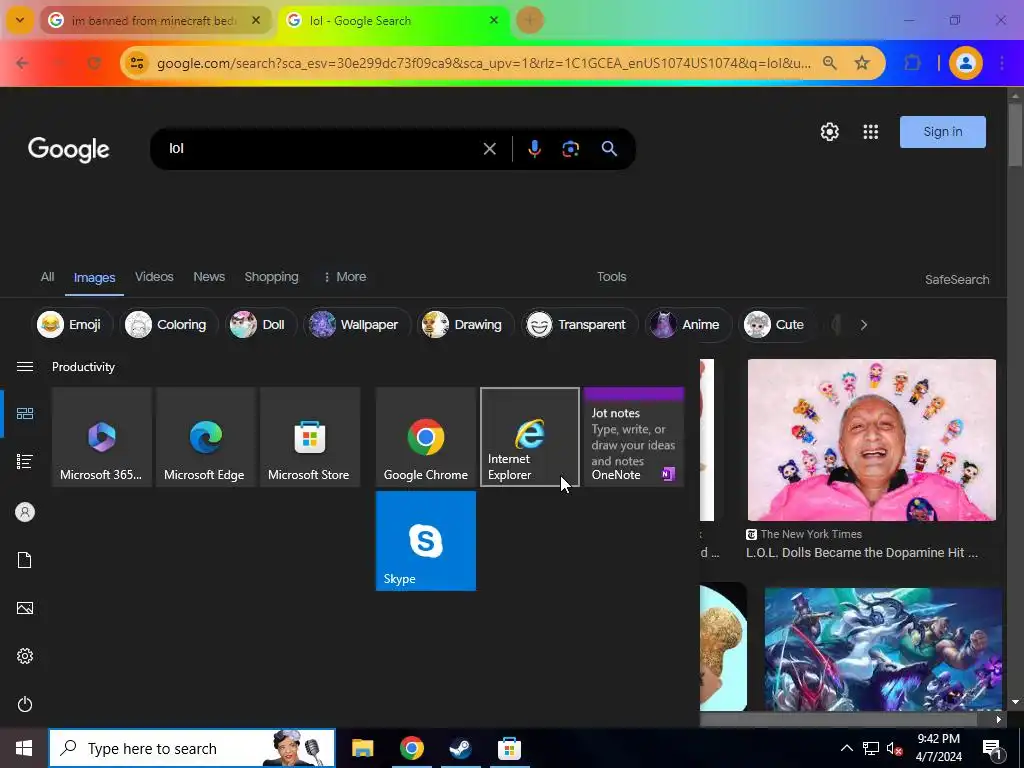Open the Internet Explorer tile

pyautogui.click(x=530, y=437)
